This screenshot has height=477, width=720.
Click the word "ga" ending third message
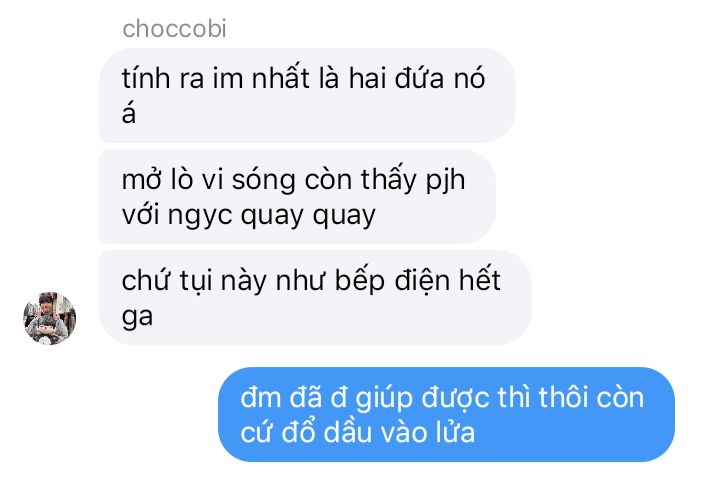(x=137, y=317)
